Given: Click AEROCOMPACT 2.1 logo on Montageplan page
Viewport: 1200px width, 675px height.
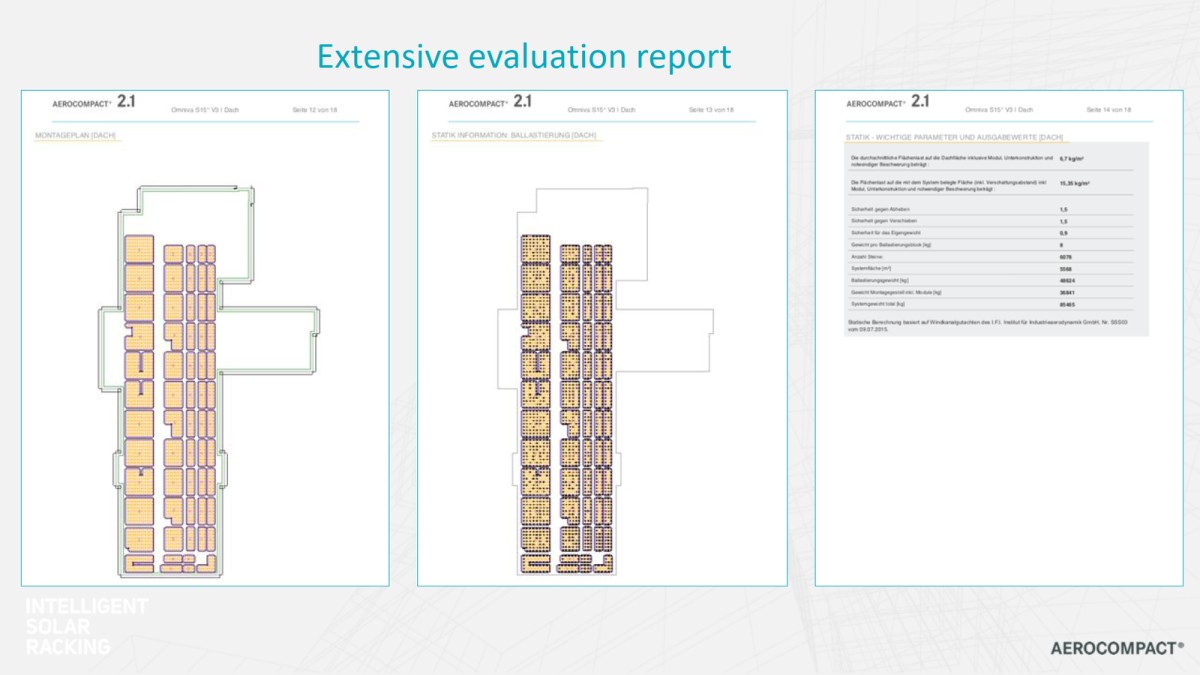Looking at the screenshot, I should click(x=94, y=102).
